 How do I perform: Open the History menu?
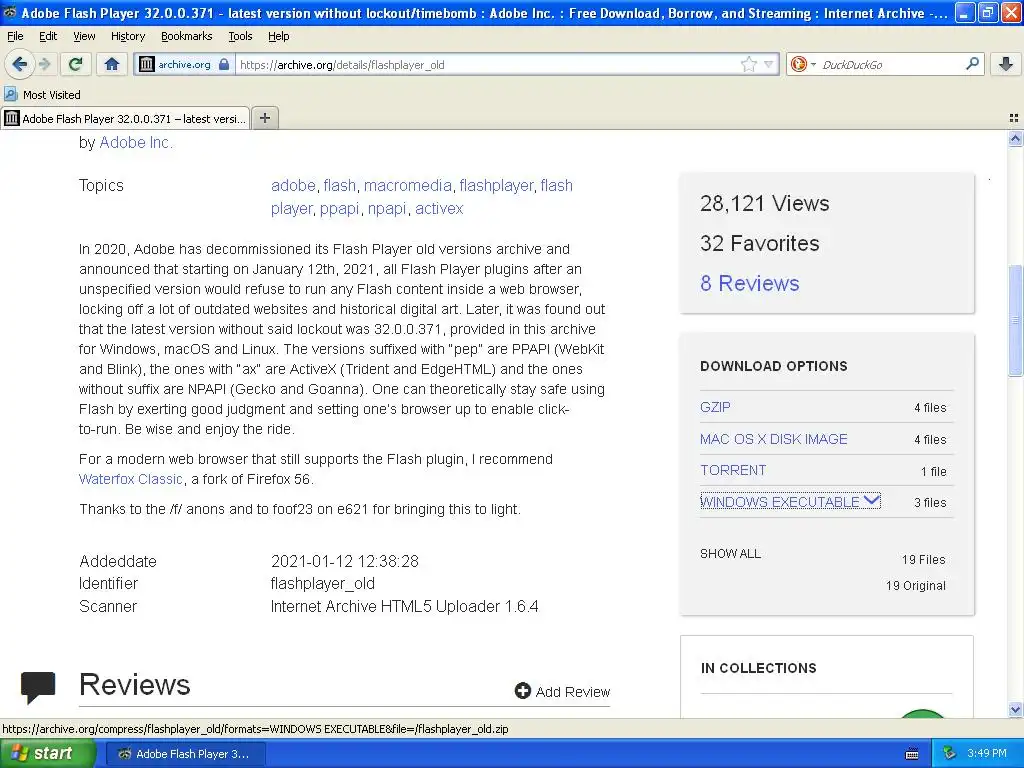pos(128,36)
